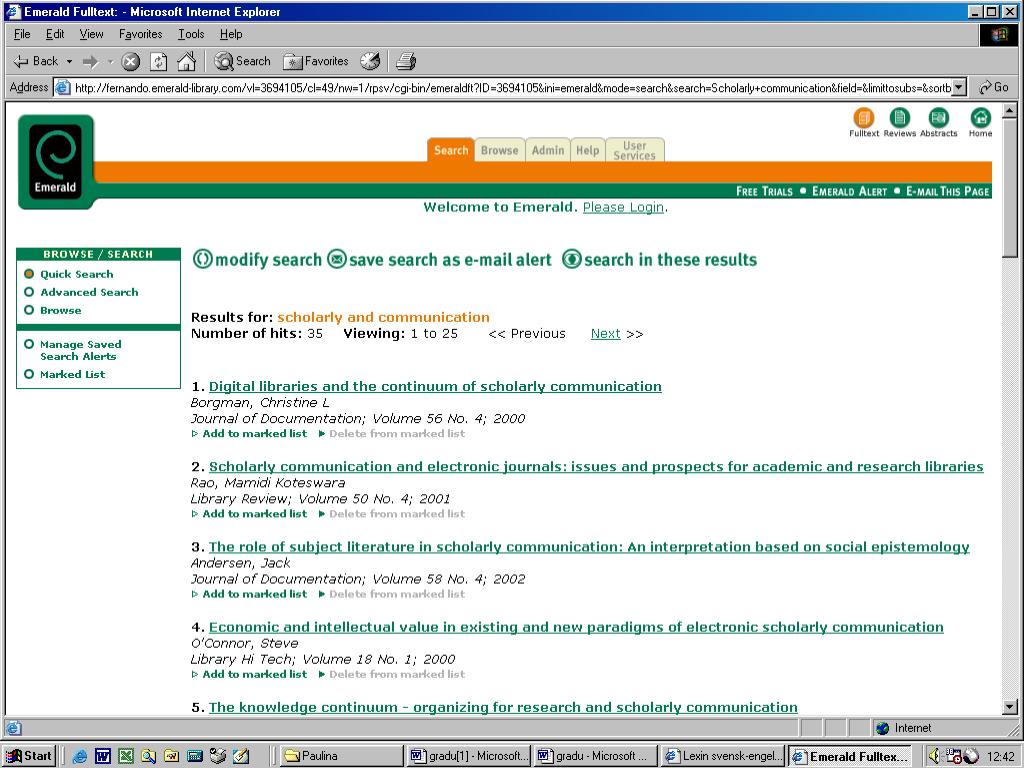Open Economic and intellectual value article link
Viewport: 1024px width, 768px height.
click(576, 628)
